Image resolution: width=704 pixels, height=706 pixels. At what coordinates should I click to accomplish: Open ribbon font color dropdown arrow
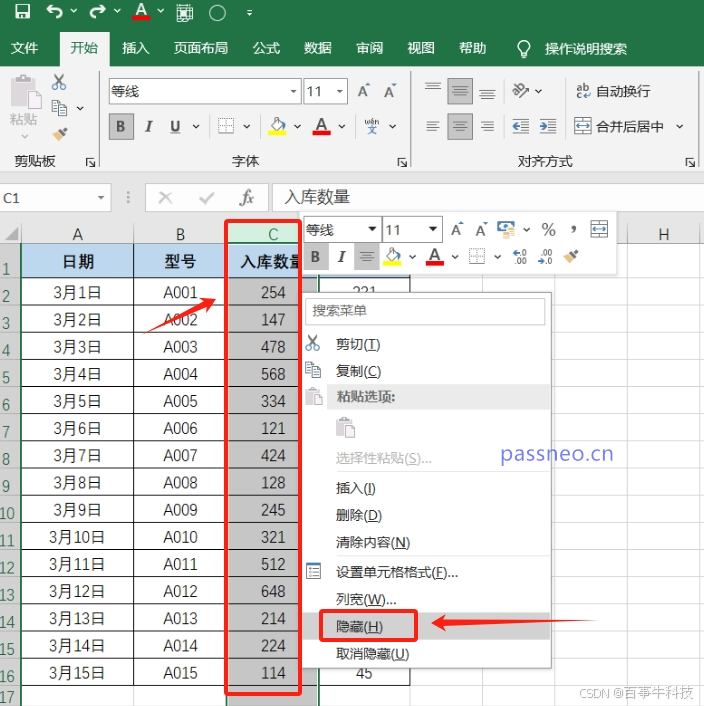coord(342,127)
